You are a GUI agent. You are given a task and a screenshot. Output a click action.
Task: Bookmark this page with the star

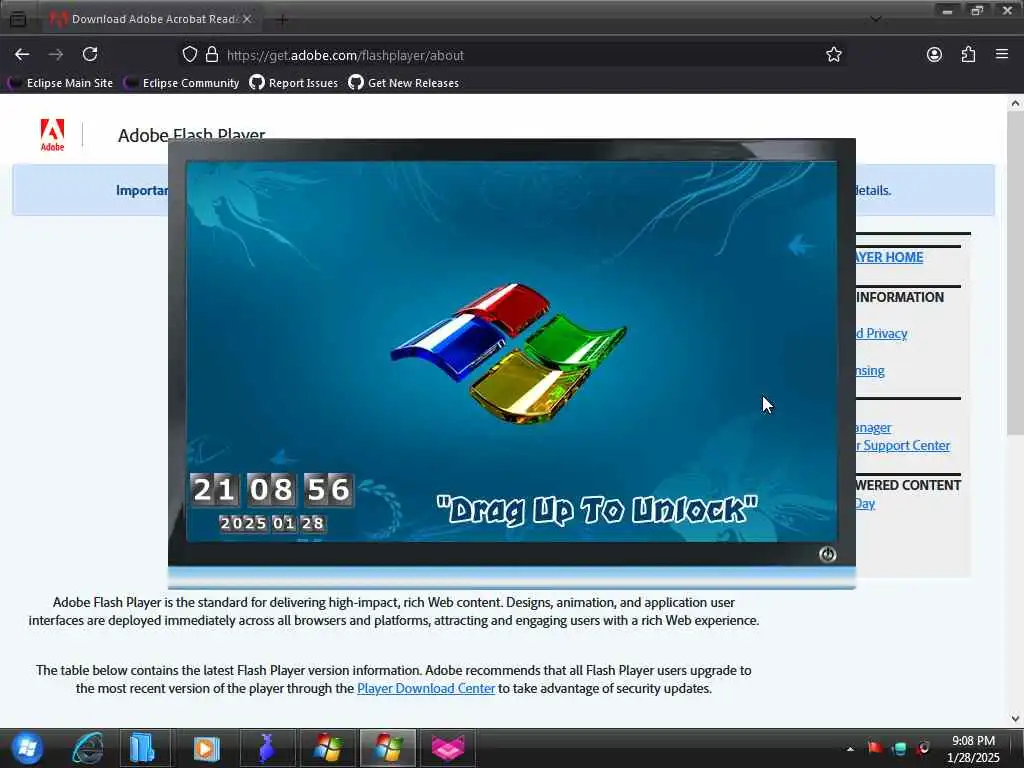coord(833,54)
